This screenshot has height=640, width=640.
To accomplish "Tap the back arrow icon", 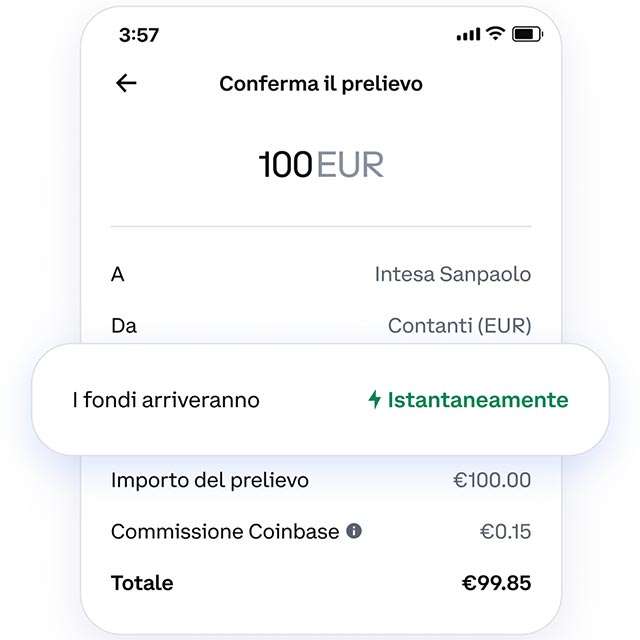I will [126, 84].
